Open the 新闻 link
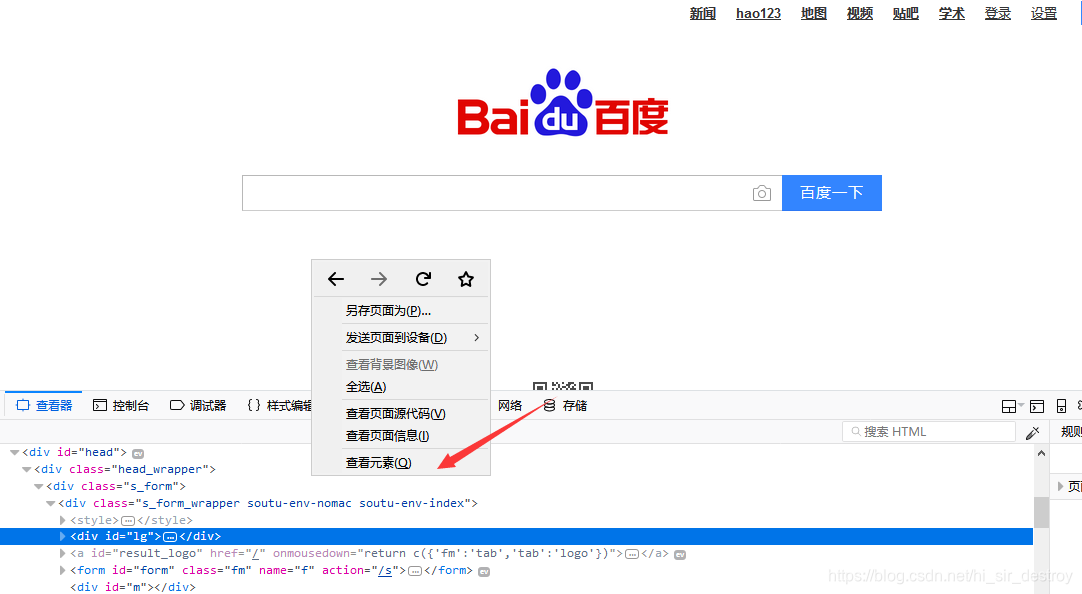Image resolution: width=1082 pixels, height=594 pixels. click(702, 13)
